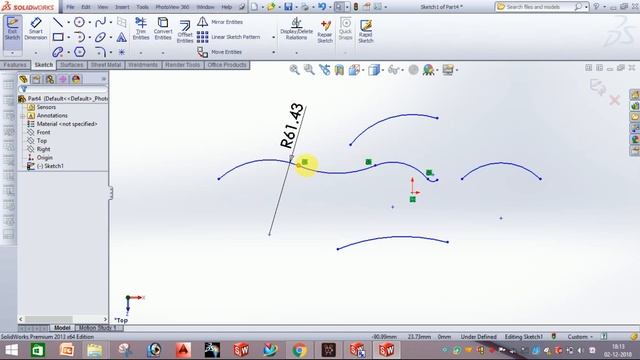
Task: Click Zoom to Area icon
Action: (309, 70)
